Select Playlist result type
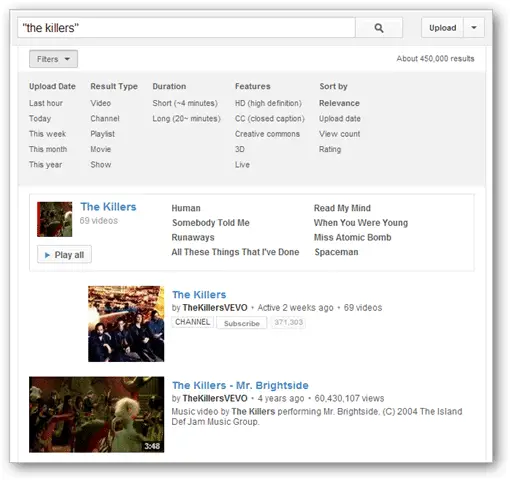This screenshot has height=480, width=510. point(102,134)
